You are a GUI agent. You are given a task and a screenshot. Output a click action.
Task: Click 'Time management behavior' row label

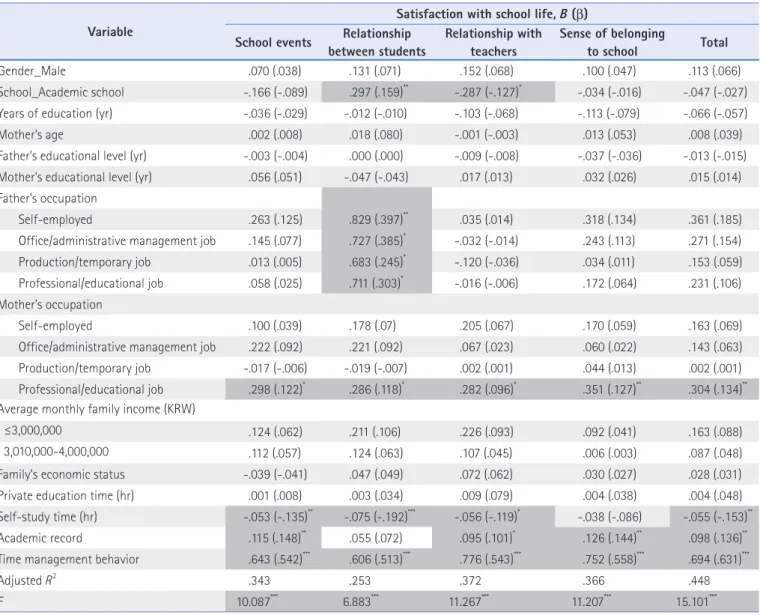pyautogui.click(x=69, y=559)
